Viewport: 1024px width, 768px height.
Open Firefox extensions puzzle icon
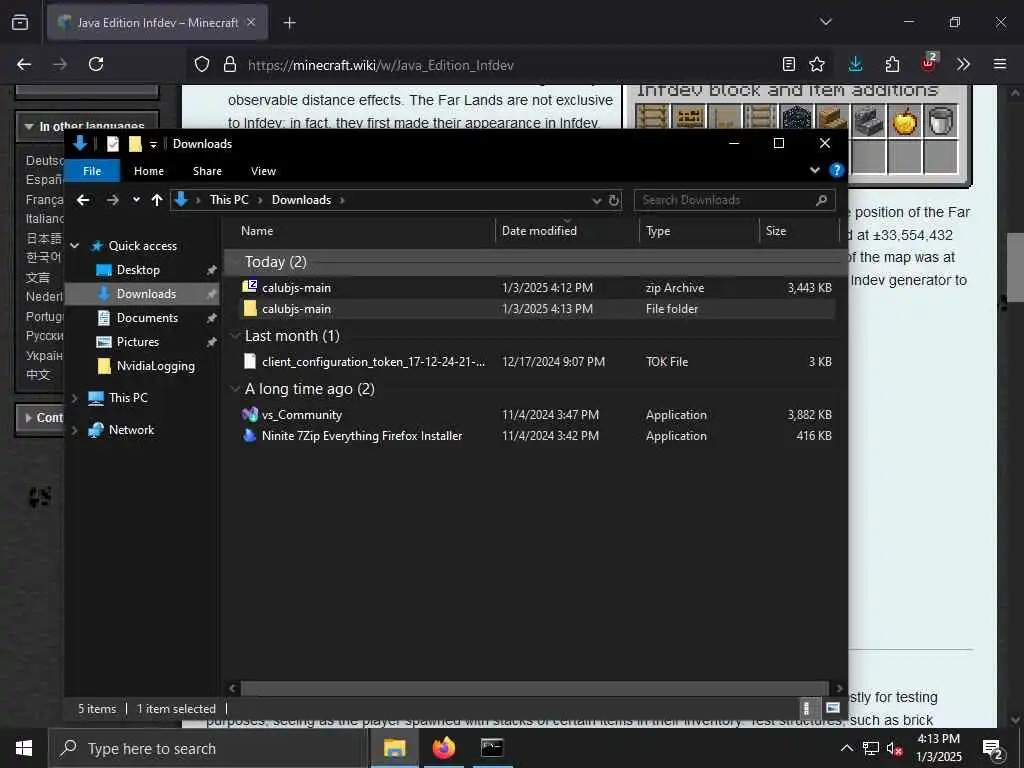tap(892, 64)
